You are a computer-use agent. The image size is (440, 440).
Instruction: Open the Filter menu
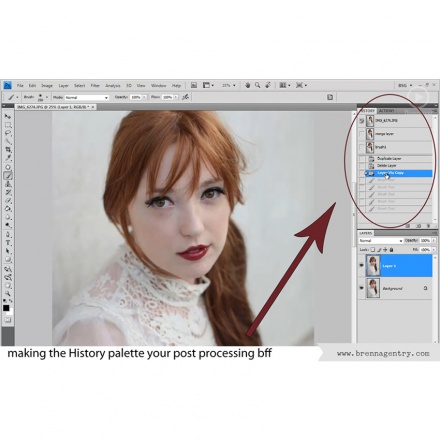(95, 86)
